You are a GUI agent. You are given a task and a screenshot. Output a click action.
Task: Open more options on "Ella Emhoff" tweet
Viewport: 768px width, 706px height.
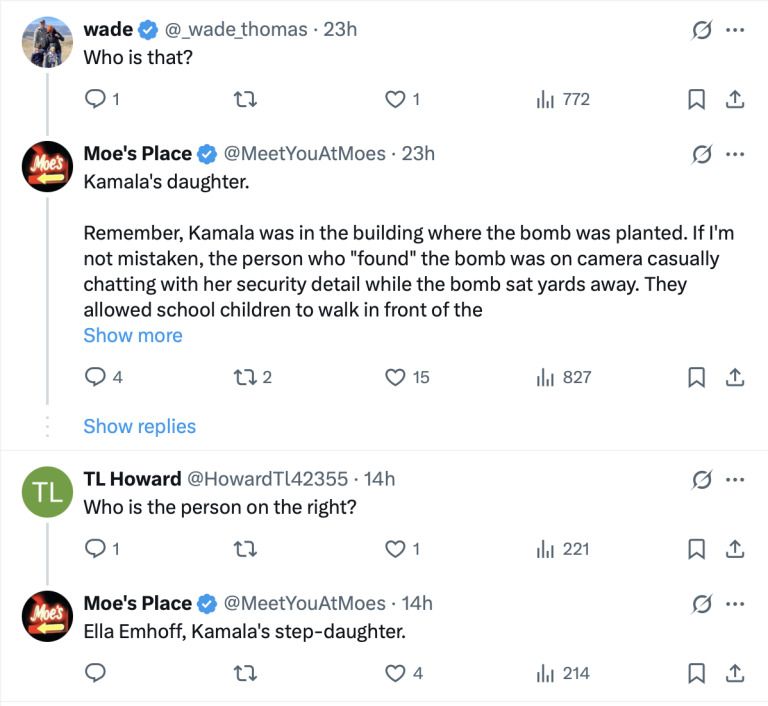735,603
